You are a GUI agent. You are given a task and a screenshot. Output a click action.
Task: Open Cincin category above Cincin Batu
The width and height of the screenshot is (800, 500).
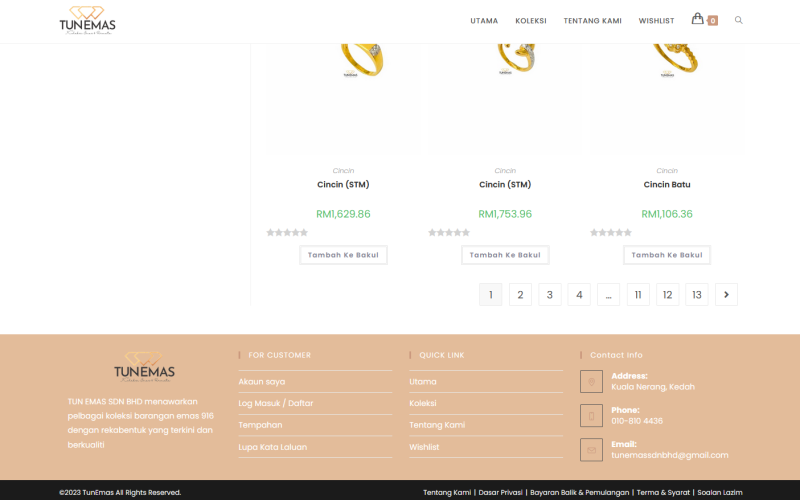tap(667, 170)
